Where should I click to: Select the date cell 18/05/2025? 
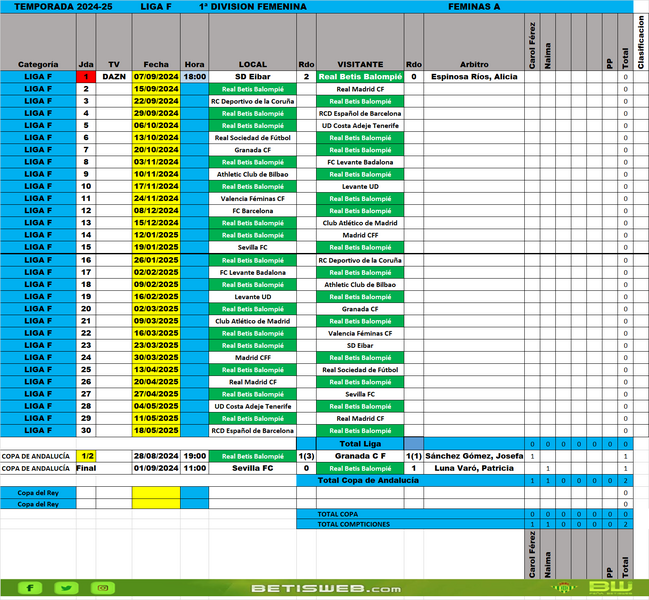(156, 430)
